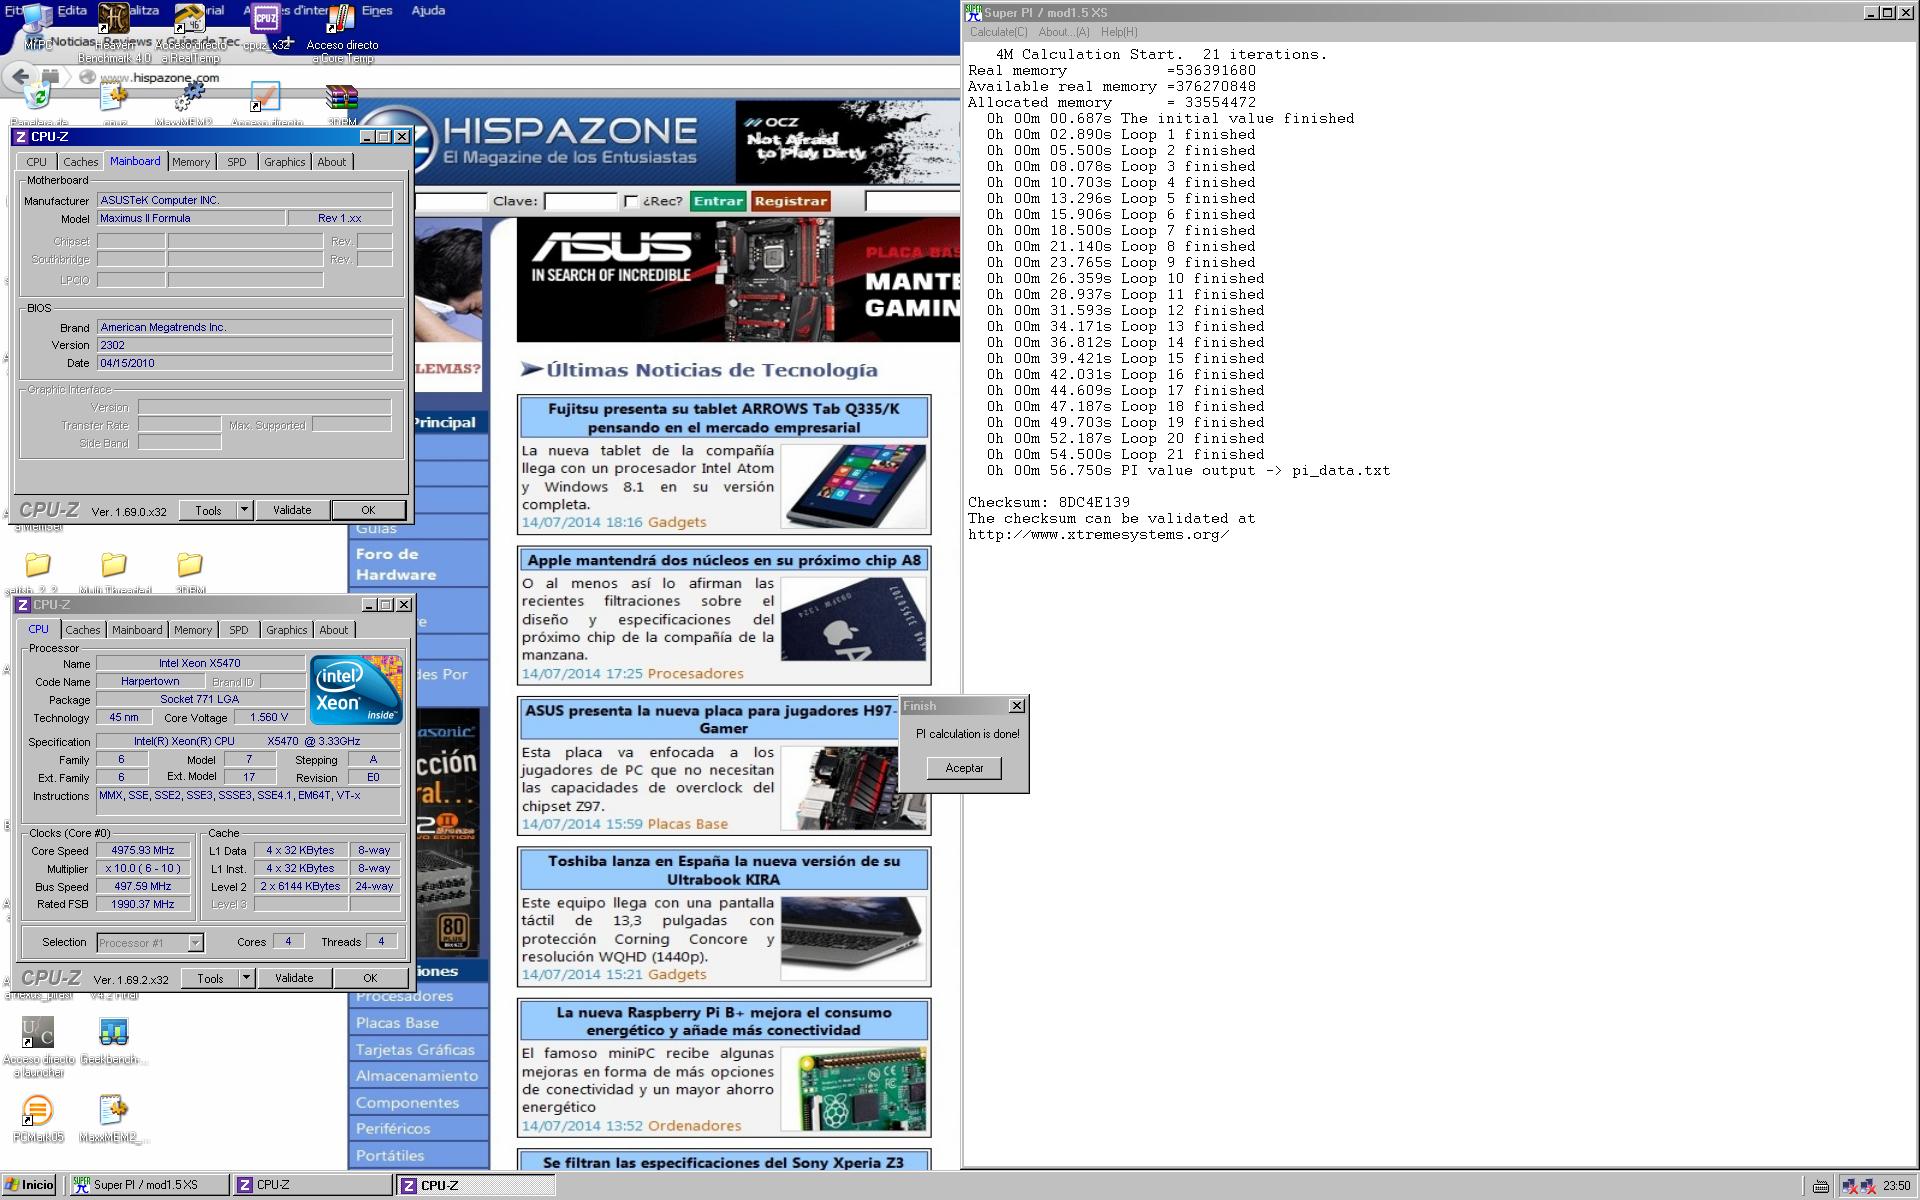The height and width of the screenshot is (1200, 1920).
Task: Click the Clave password input field
Action: click(580, 201)
